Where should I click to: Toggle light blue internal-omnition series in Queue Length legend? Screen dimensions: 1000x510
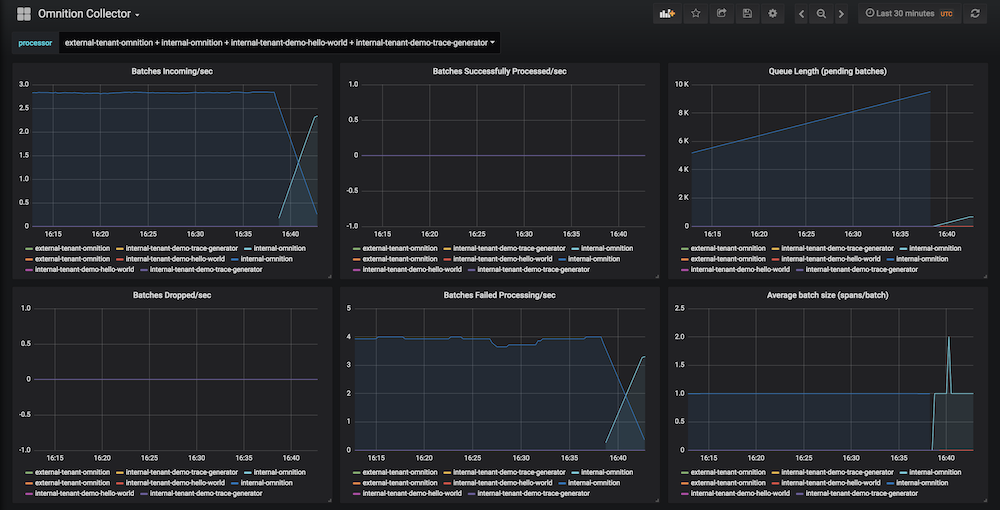(936, 248)
